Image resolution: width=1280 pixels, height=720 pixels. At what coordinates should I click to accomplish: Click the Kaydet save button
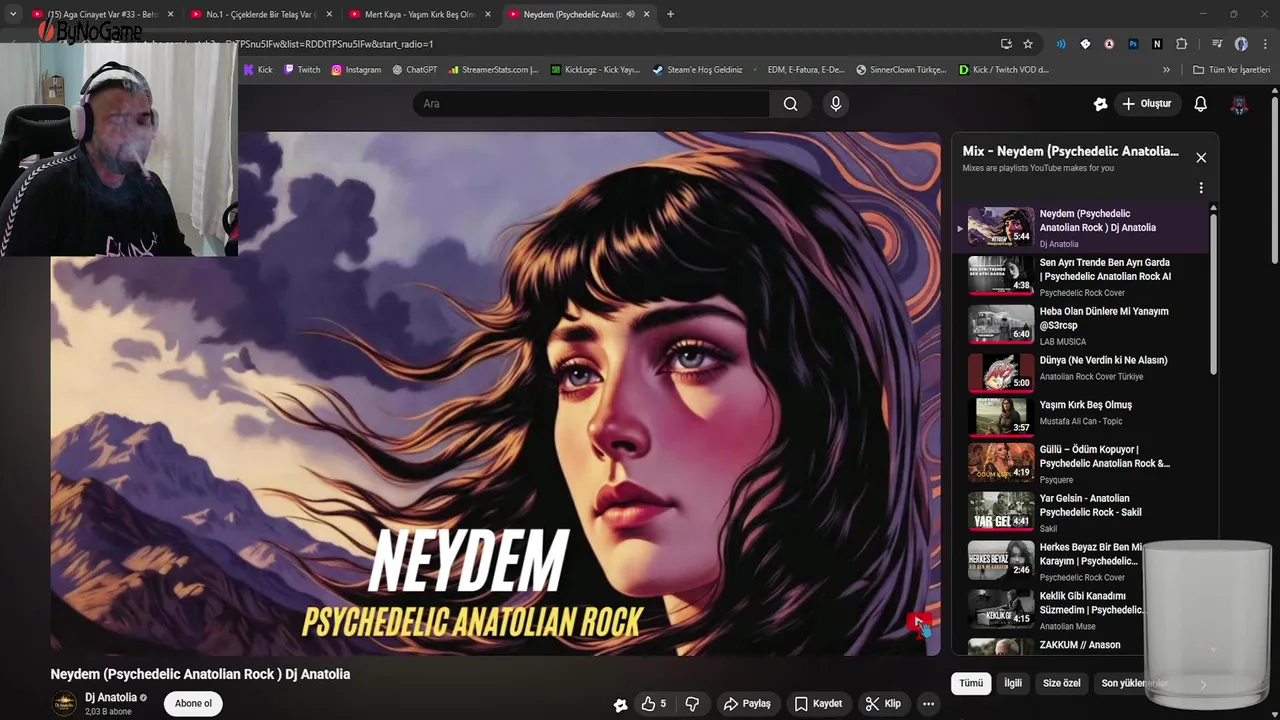click(x=818, y=704)
